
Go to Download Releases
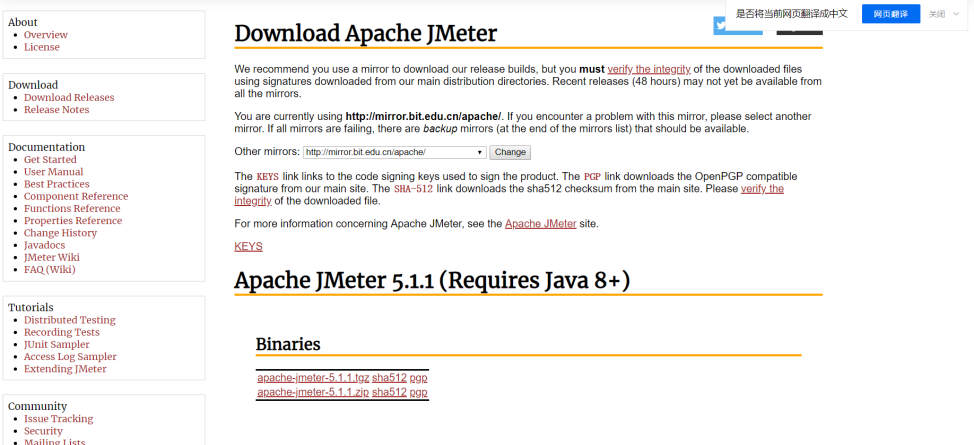coord(69,98)
